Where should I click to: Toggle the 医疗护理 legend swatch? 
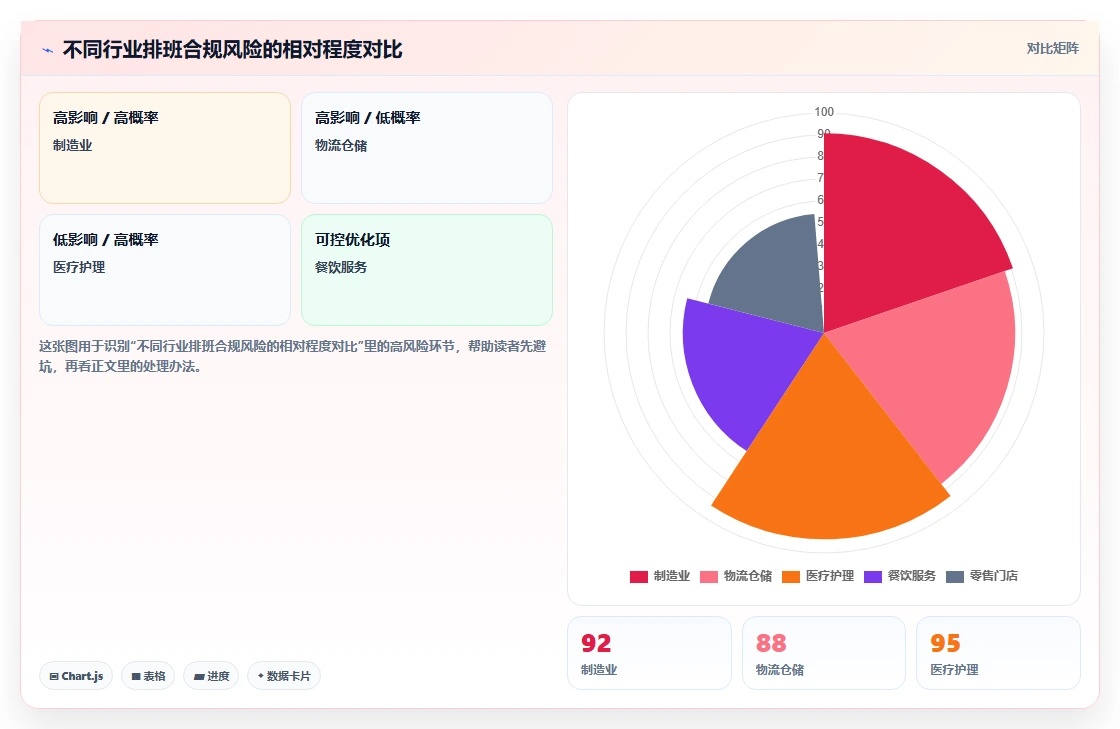[x=791, y=576]
